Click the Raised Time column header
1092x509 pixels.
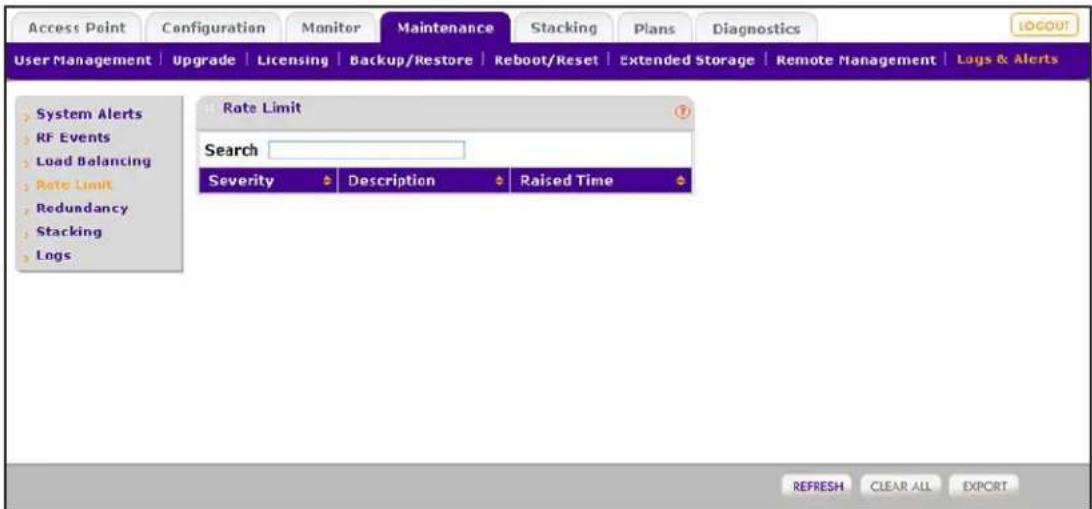click(601, 181)
